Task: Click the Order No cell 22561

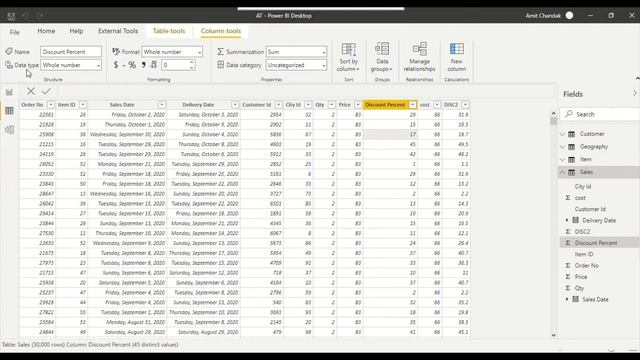Action: (37, 115)
